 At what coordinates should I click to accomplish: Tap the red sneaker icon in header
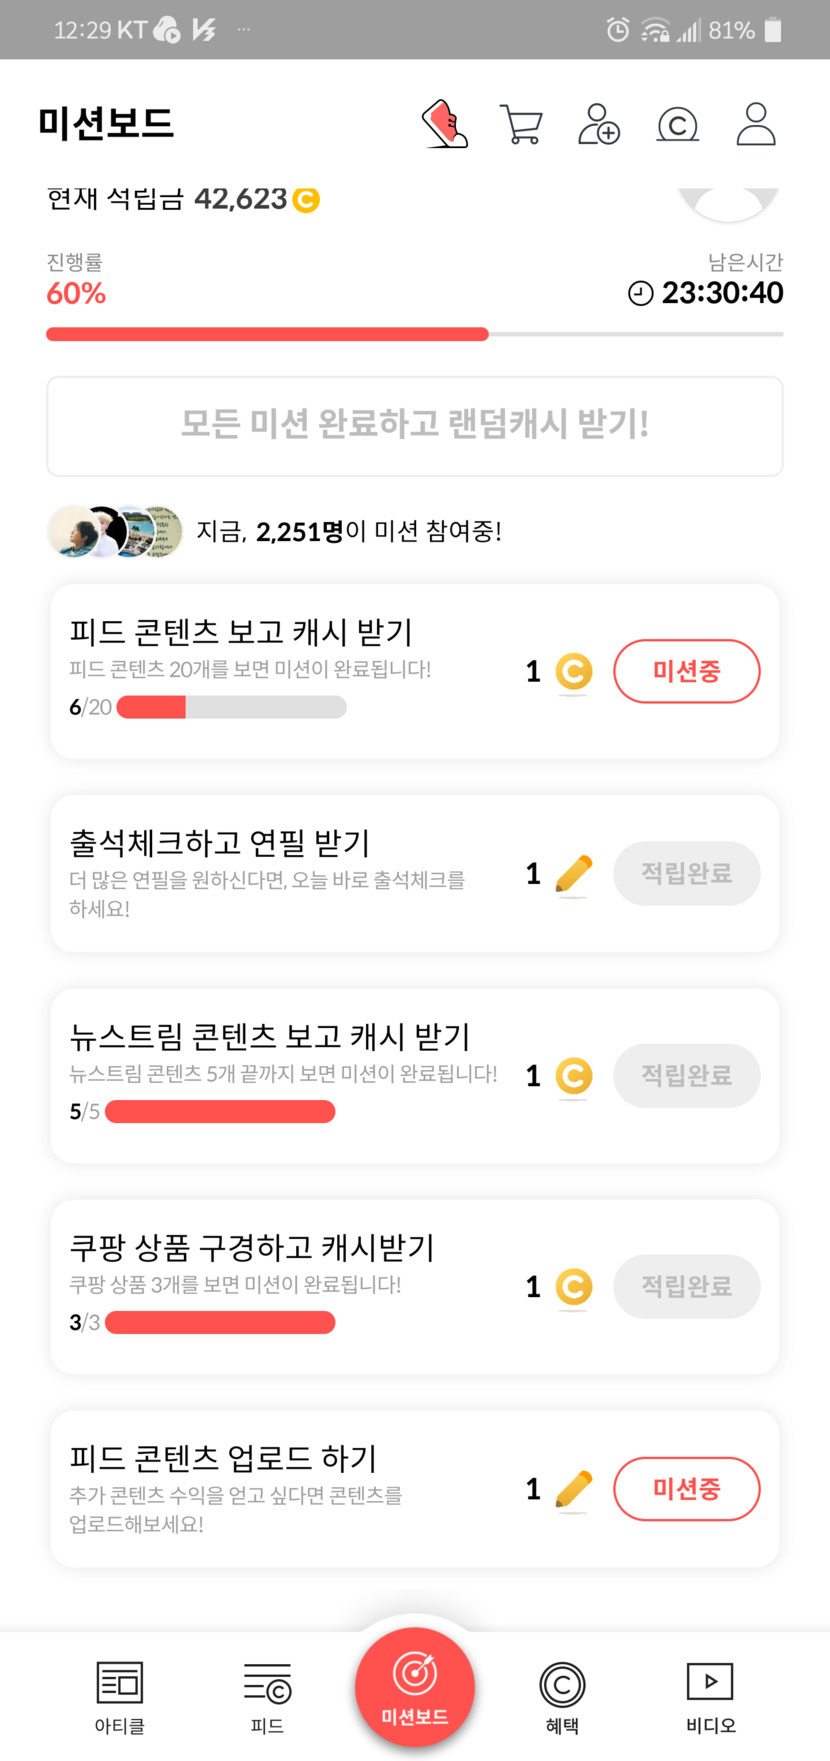click(x=445, y=124)
